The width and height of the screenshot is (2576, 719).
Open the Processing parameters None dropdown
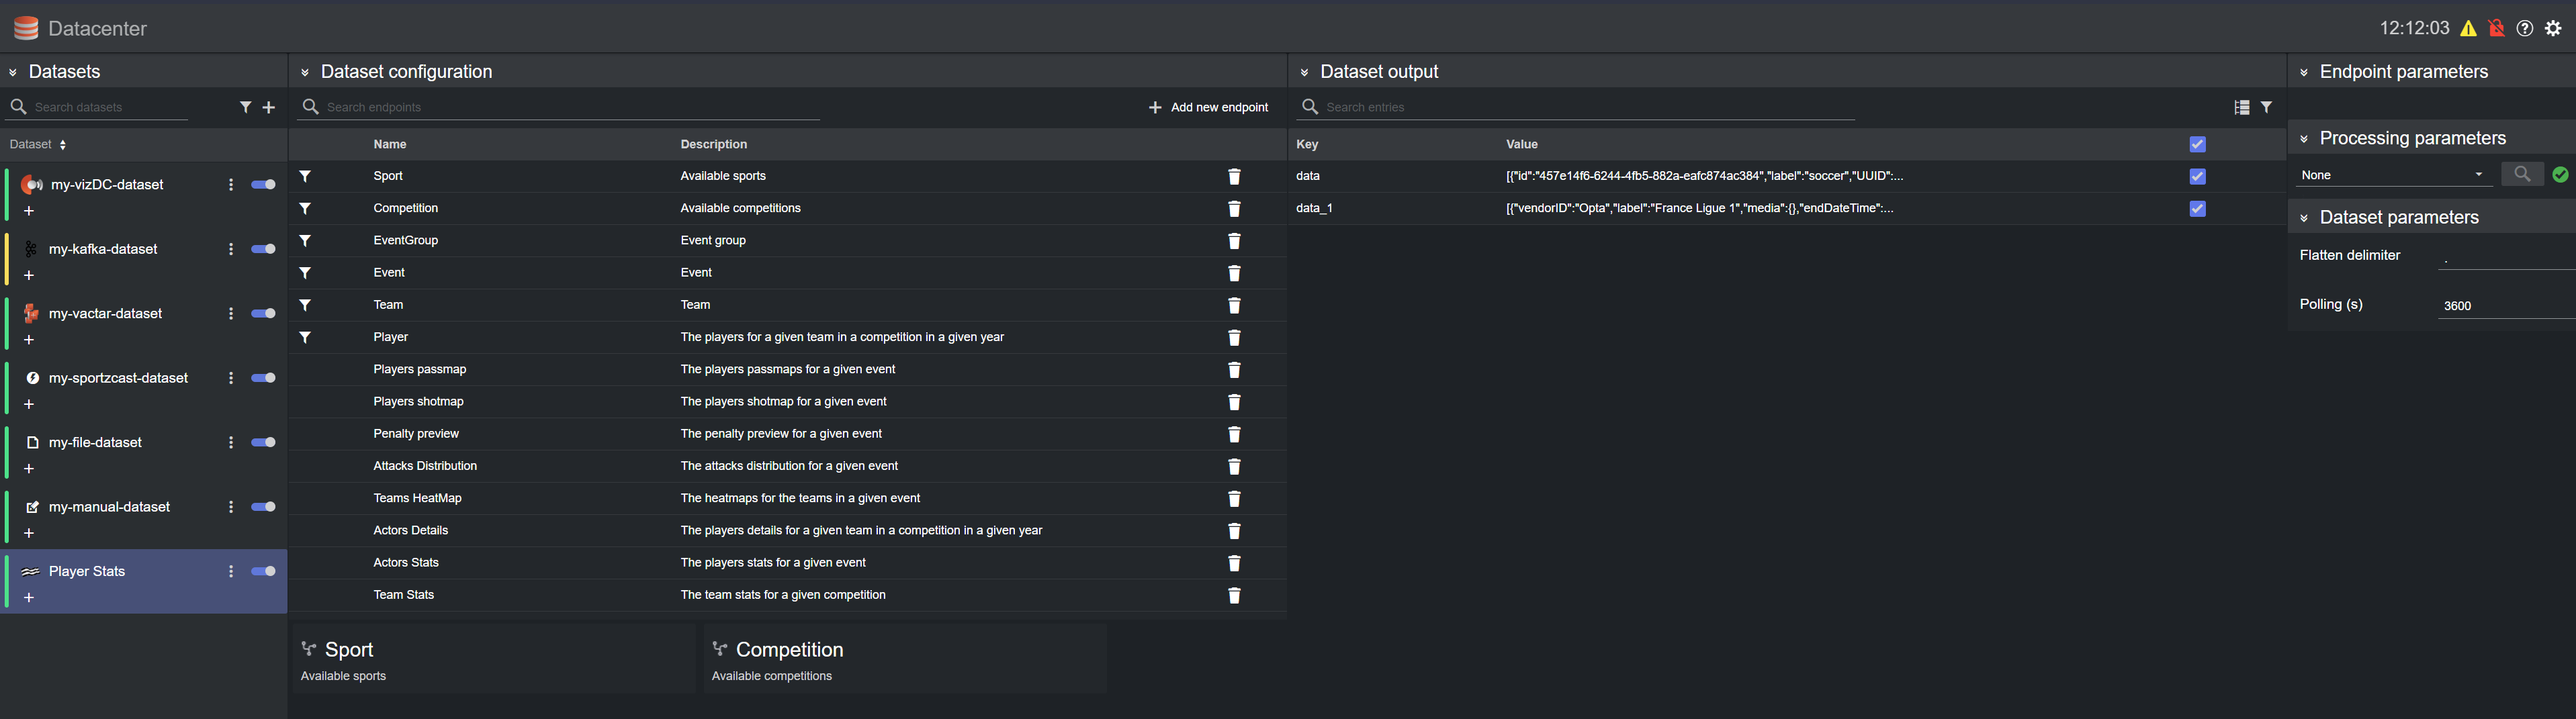[2392, 175]
